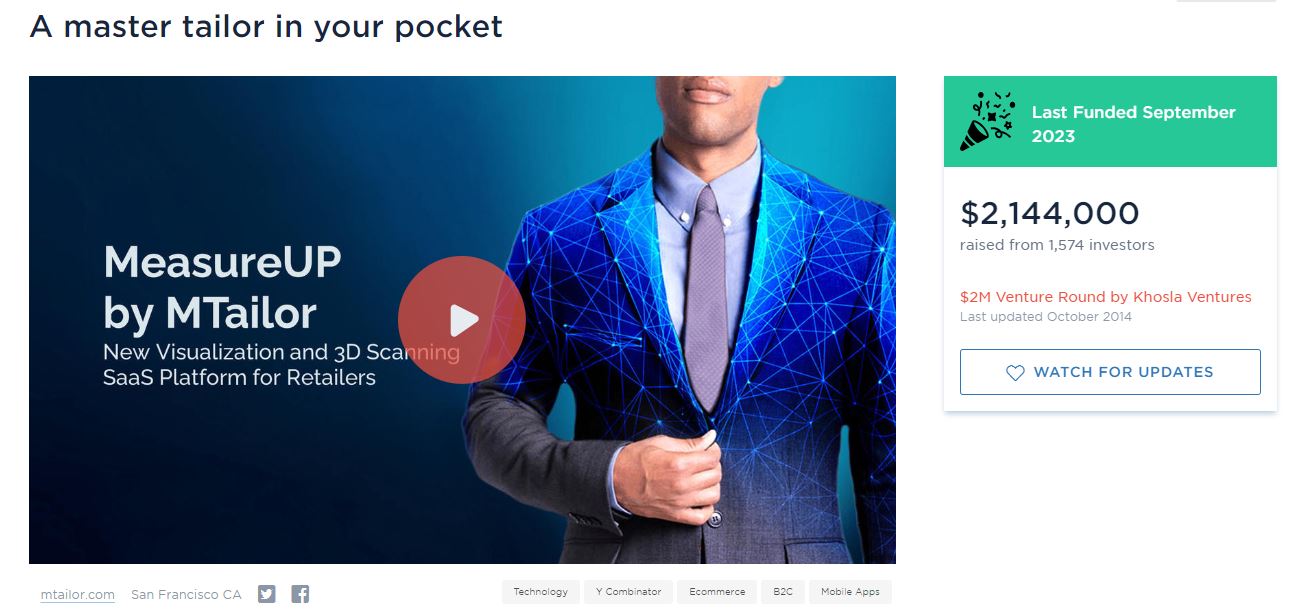This screenshot has width=1298, height=613.
Task: Play the MeasureUP by MTailor video
Action: pyautogui.click(x=462, y=320)
